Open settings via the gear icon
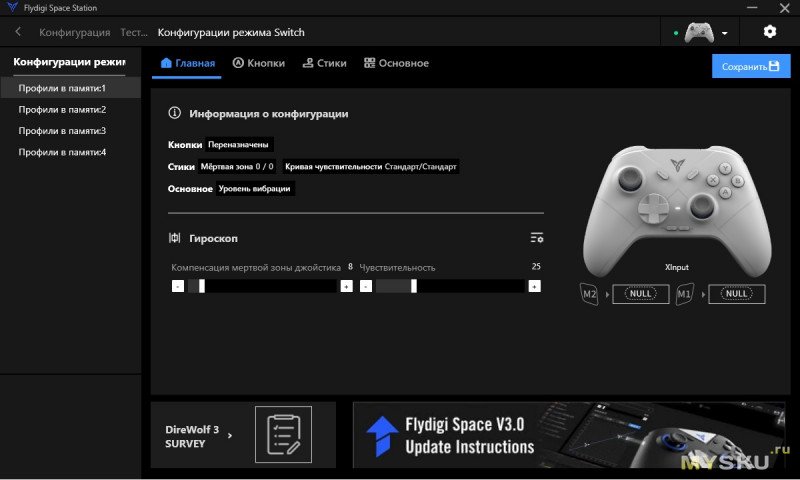800x480 pixels. [x=769, y=32]
